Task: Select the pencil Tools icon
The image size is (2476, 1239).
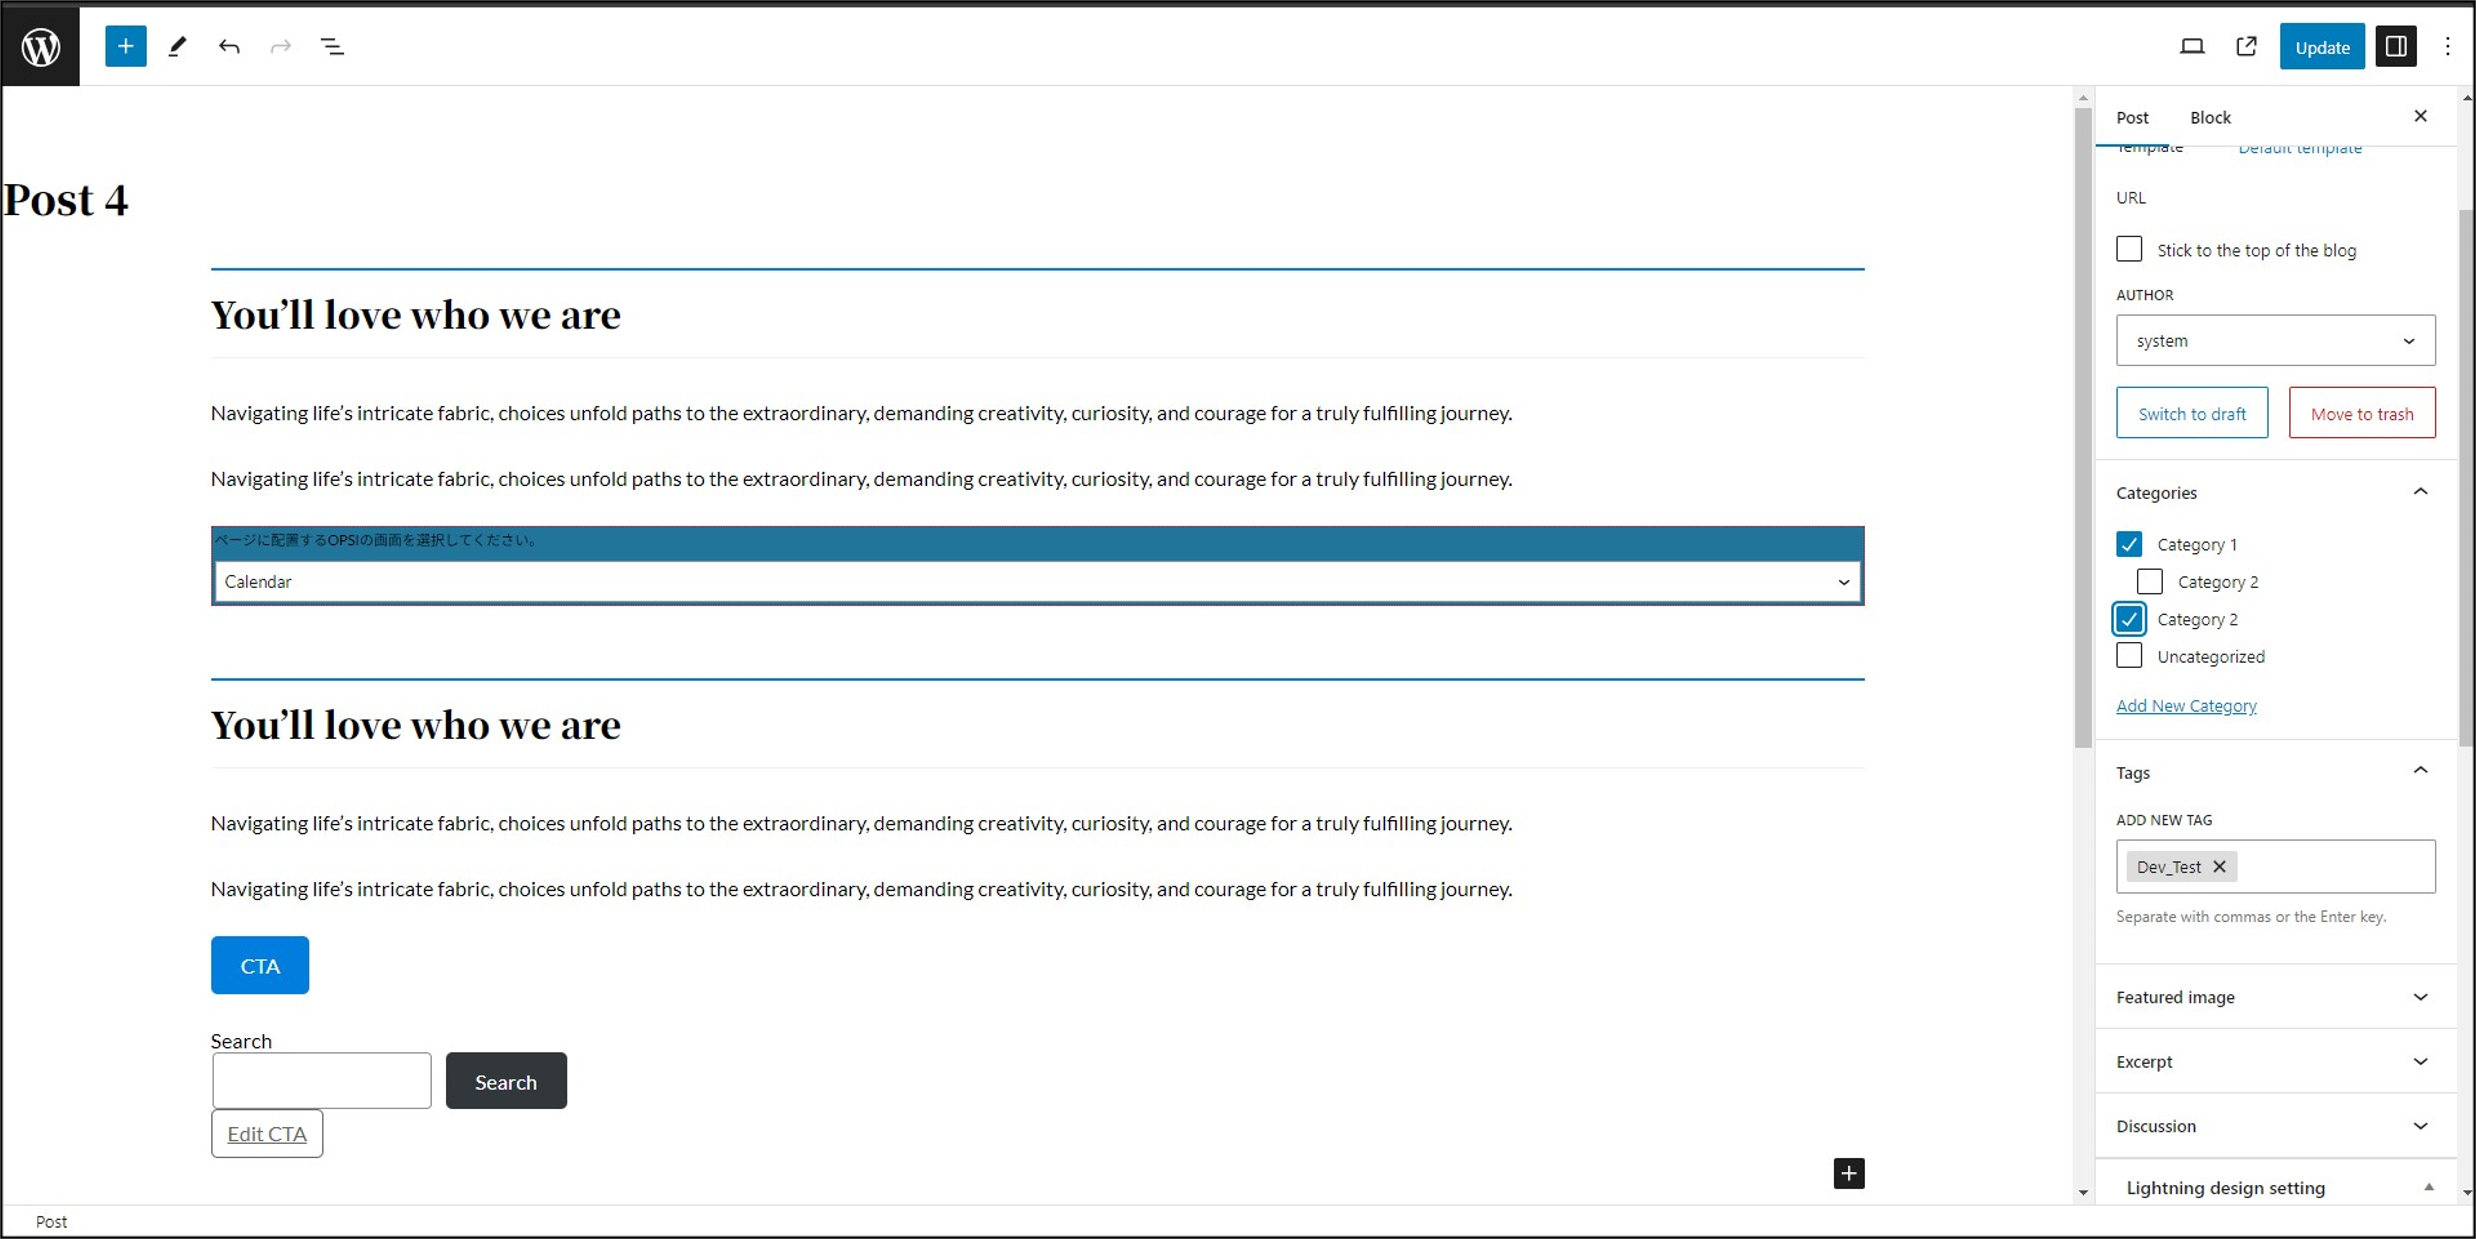Action: (177, 46)
